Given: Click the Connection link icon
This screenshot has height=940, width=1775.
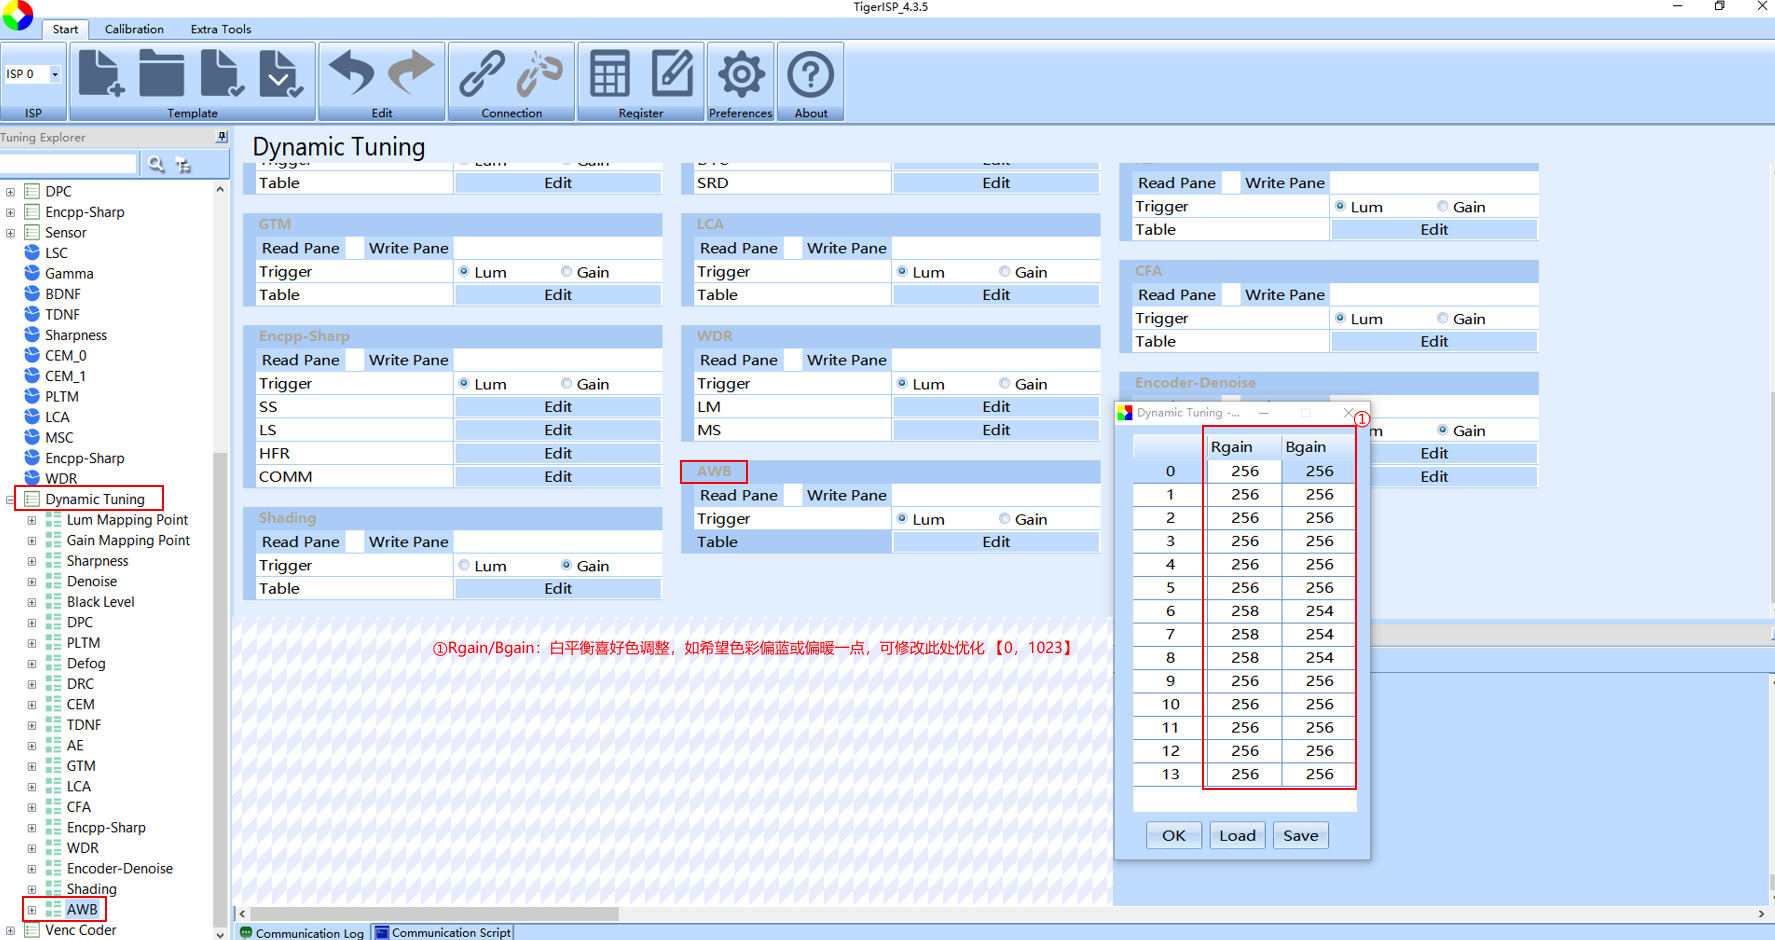Looking at the screenshot, I should 482,74.
